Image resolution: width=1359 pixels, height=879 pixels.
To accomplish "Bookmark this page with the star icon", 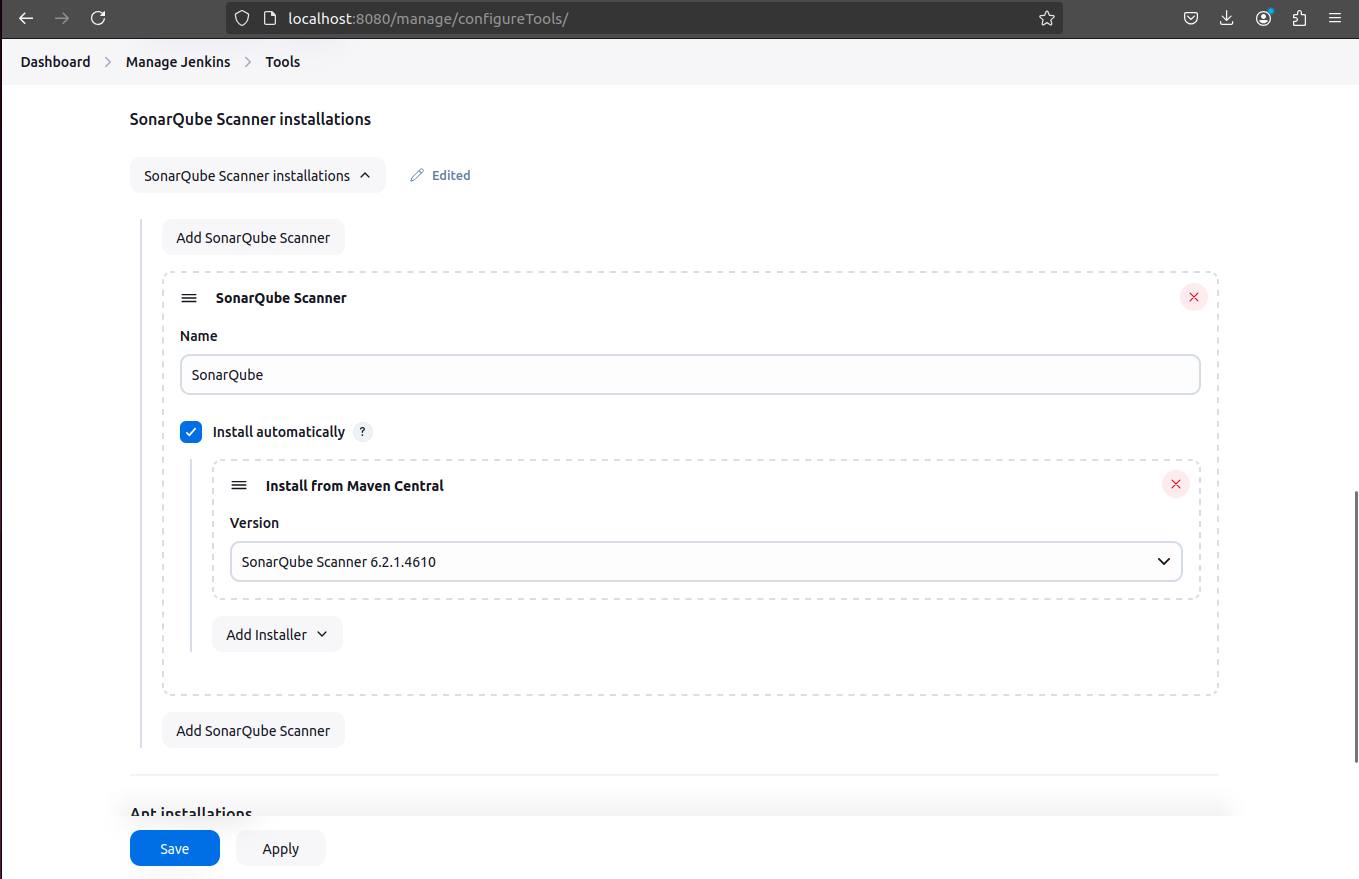I will [1047, 18].
